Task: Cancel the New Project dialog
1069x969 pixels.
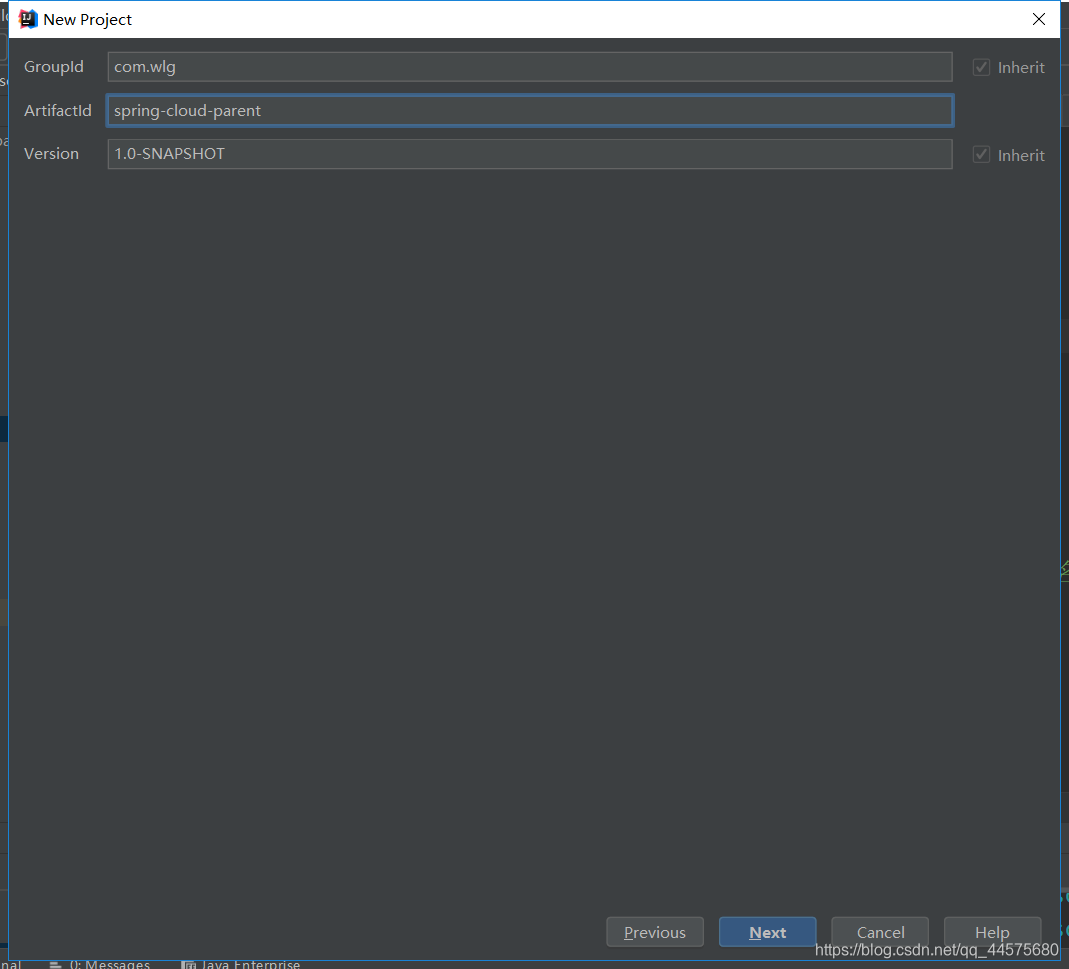Action: click(x=880, y=932)
